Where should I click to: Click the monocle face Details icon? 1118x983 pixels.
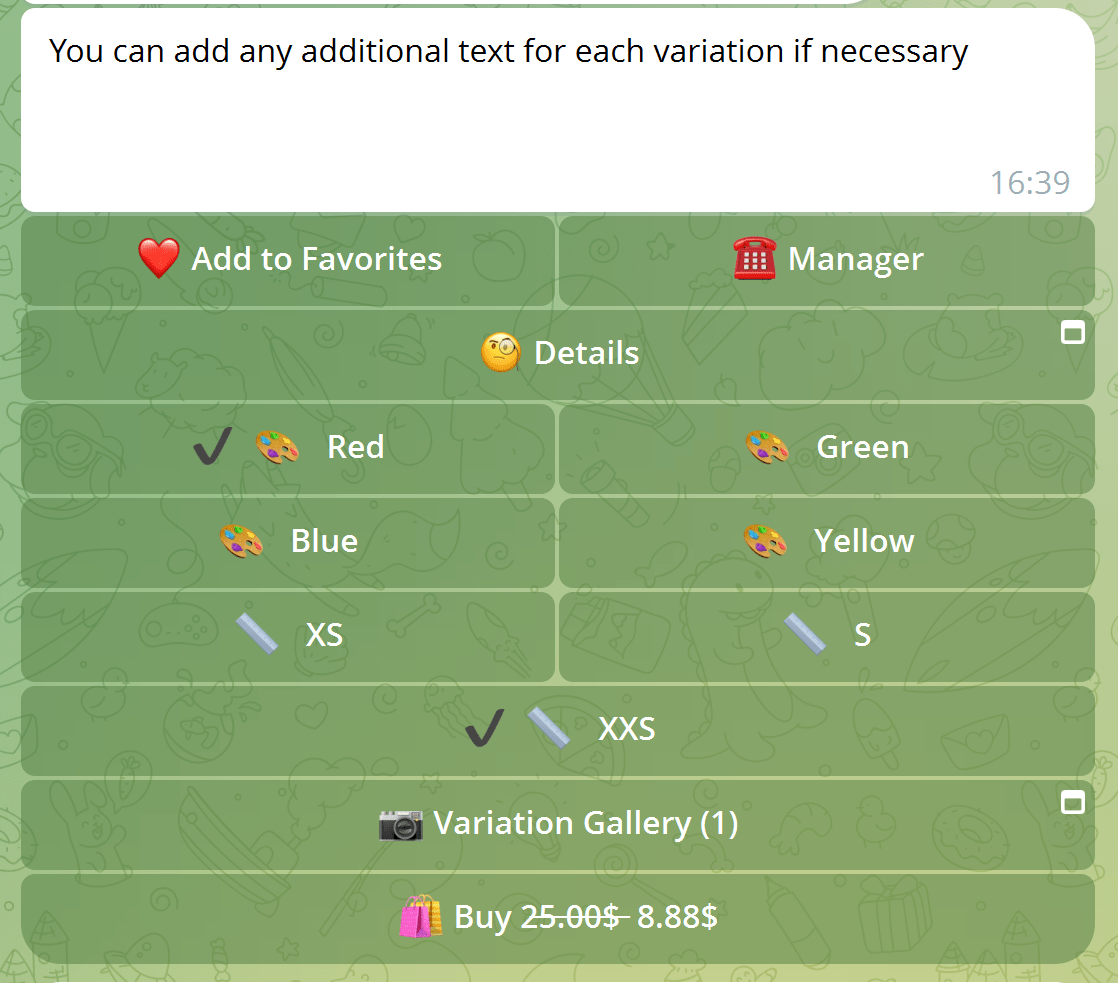(501, 353)
